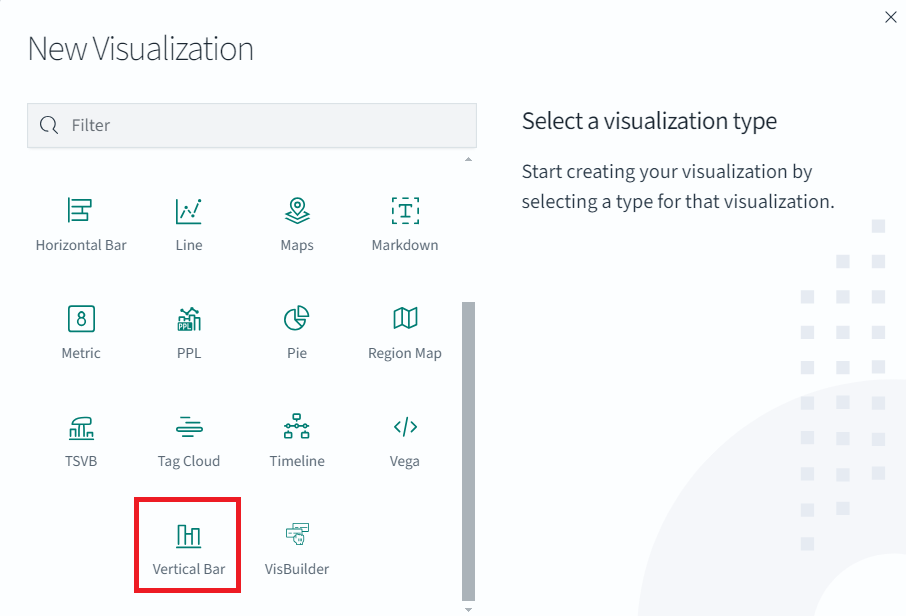This screenshot has width=906, height=616.
Task: Click the "Timeline" label
Action: click(297, 461)
